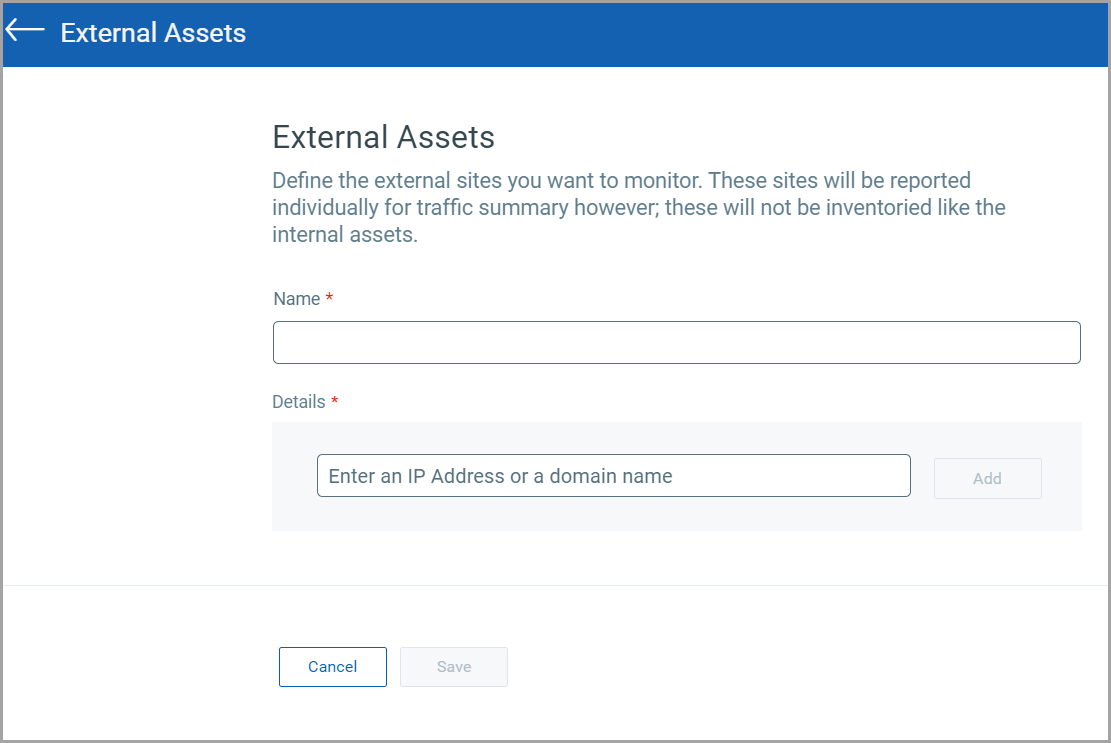Viewport: 1111px width, 743px height.
Task: Click the Name input field
Action: tap(676, 342)
